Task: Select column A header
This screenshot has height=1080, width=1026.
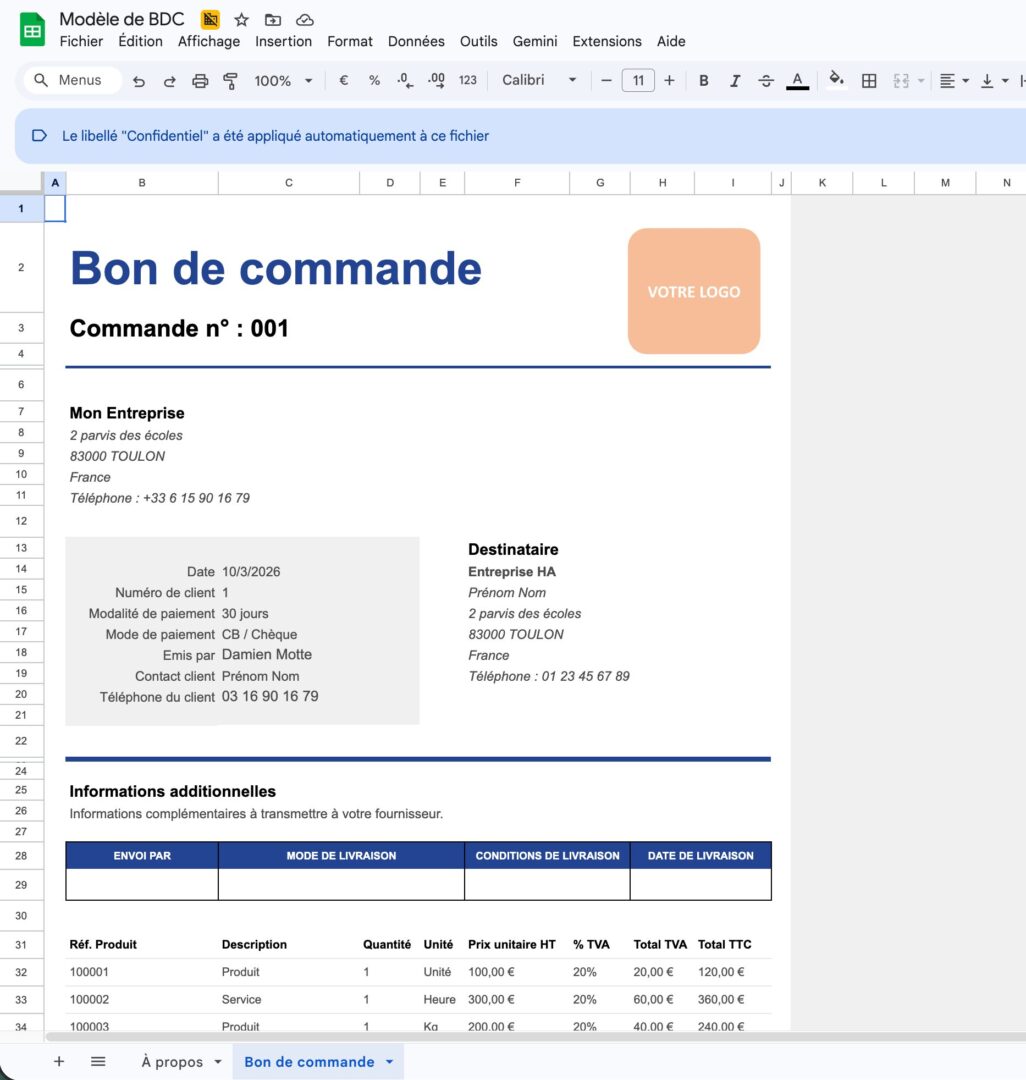Action: [55, 183]
